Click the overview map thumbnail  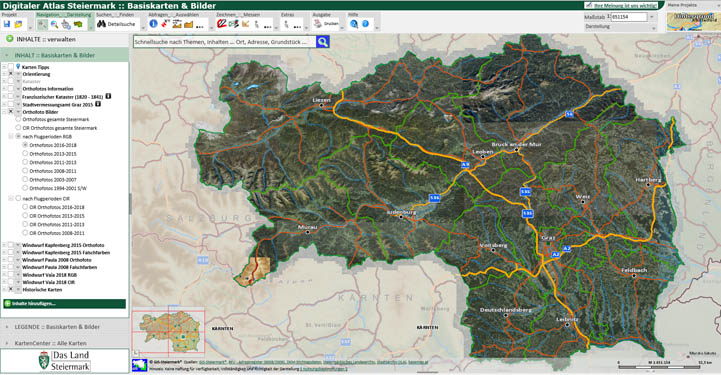coord(168,331)
